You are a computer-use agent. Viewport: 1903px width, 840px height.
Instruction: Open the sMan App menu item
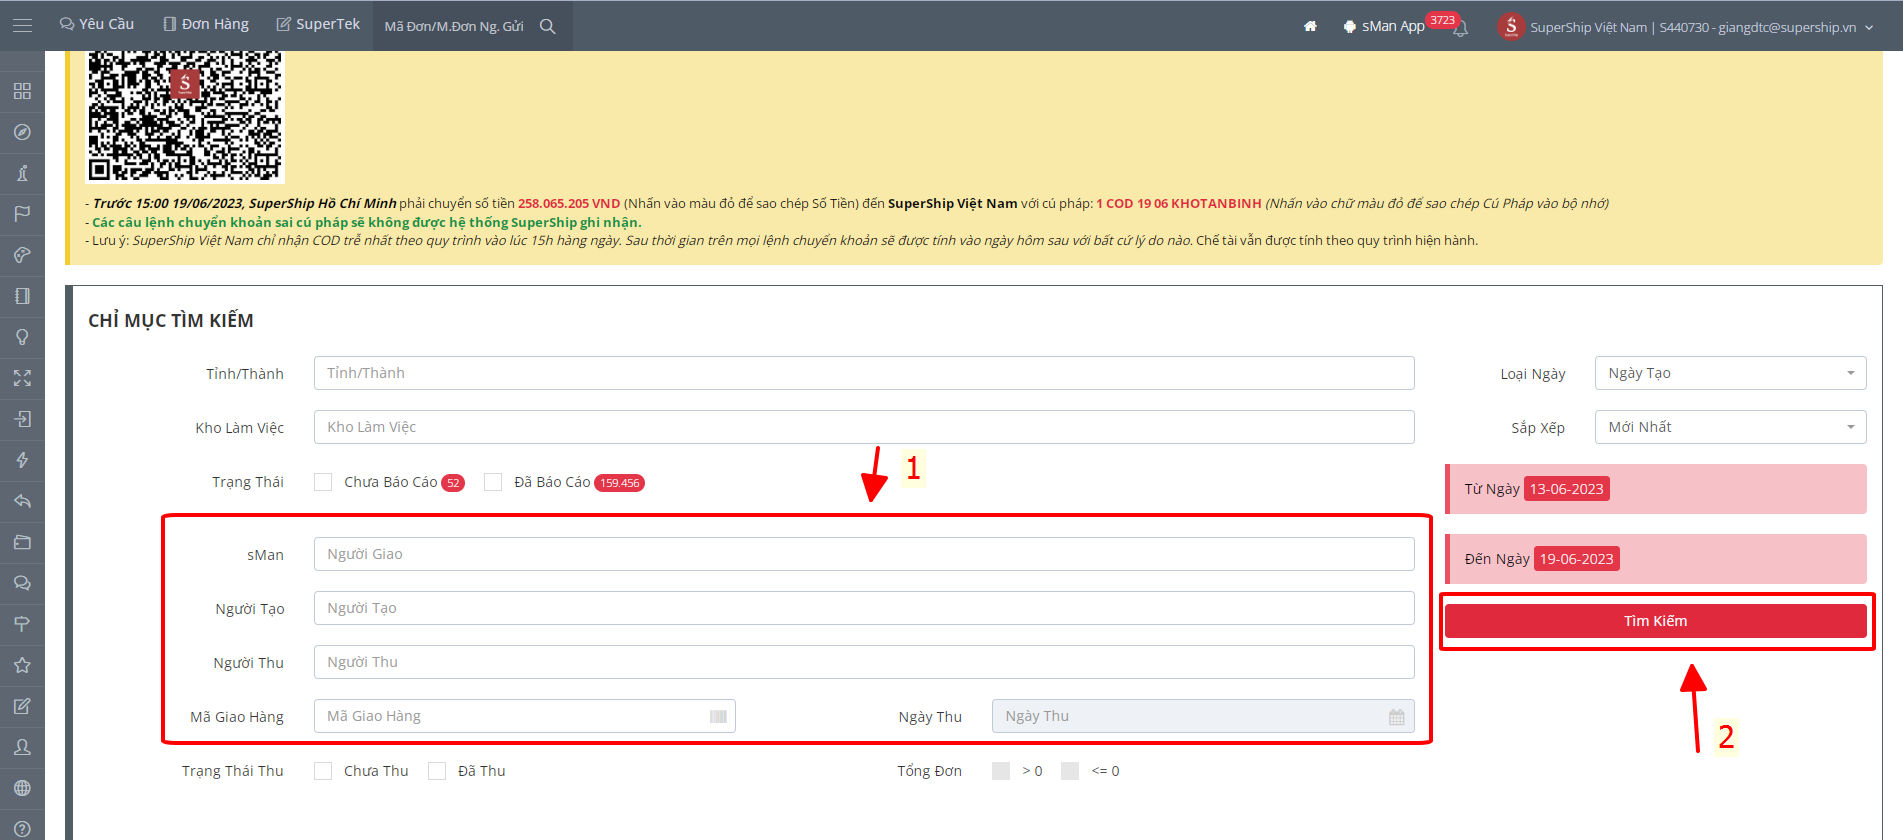pos(1384,26)
